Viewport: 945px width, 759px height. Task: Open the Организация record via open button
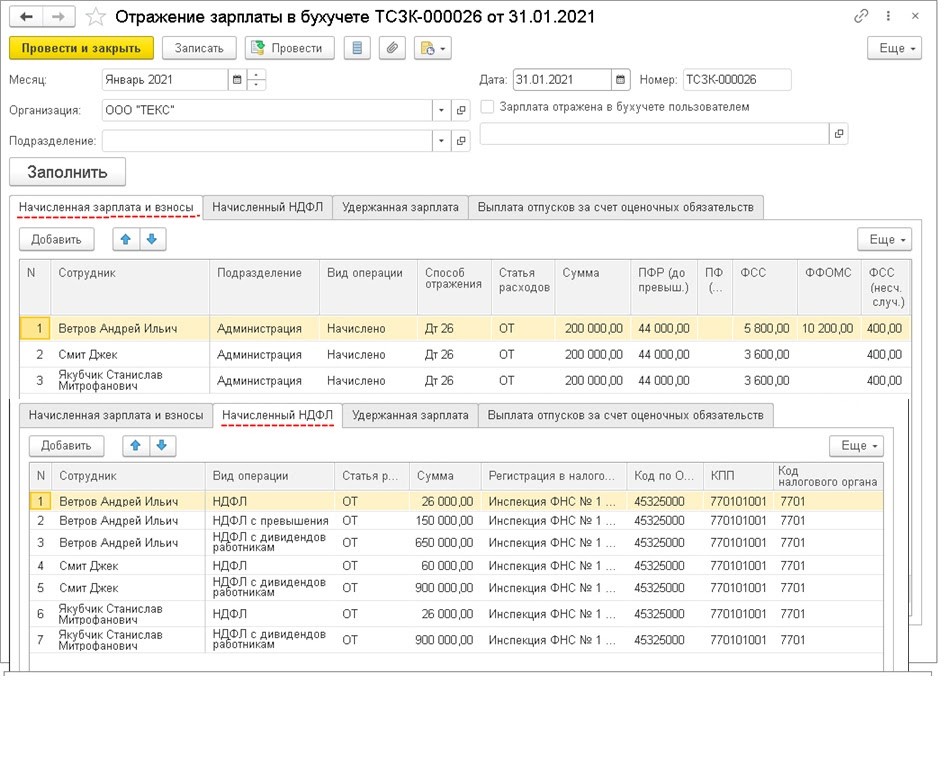pos(461,110)
